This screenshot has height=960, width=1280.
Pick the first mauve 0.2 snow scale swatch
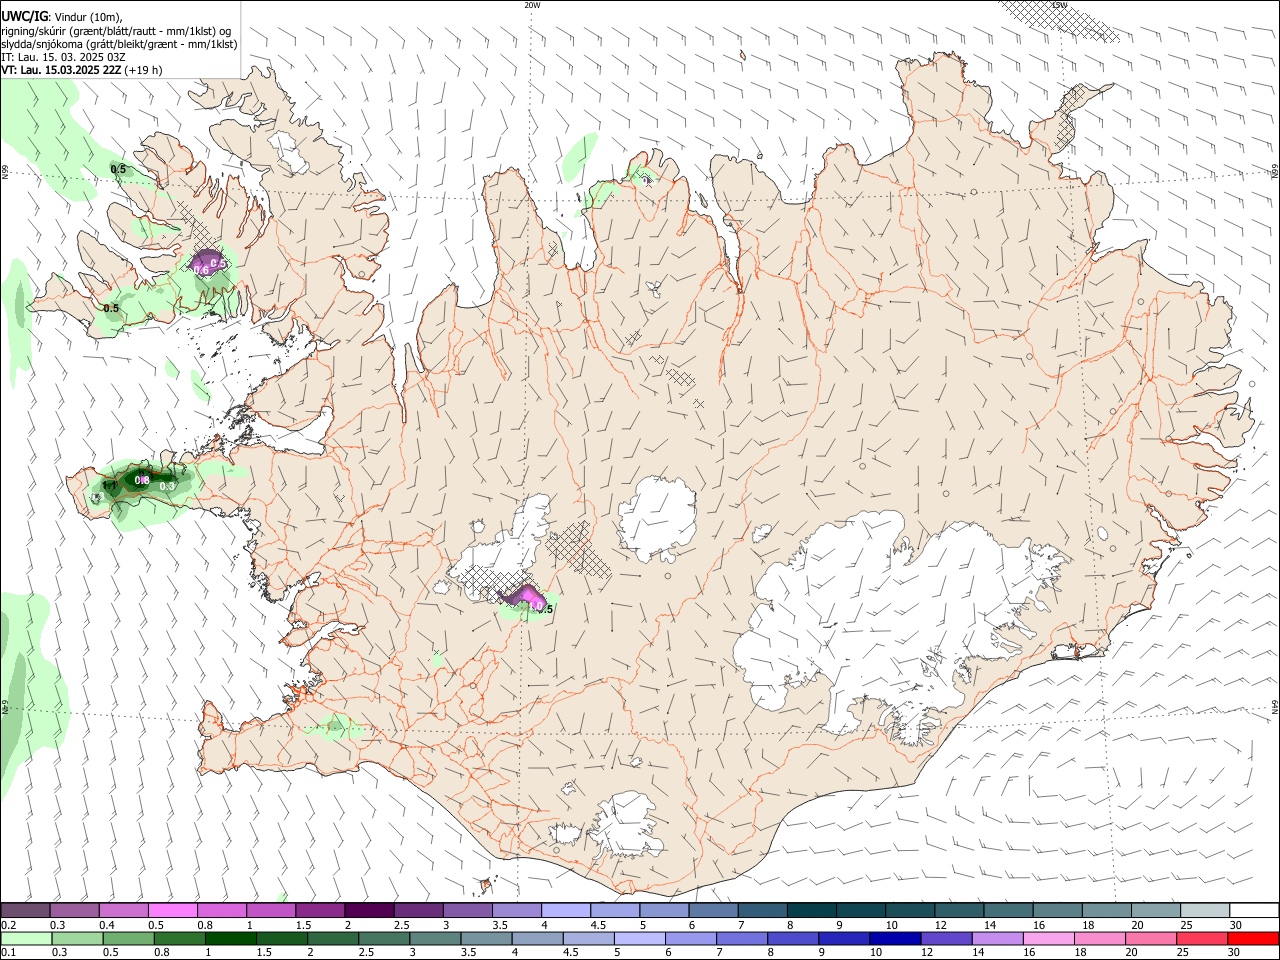[25, 911]
